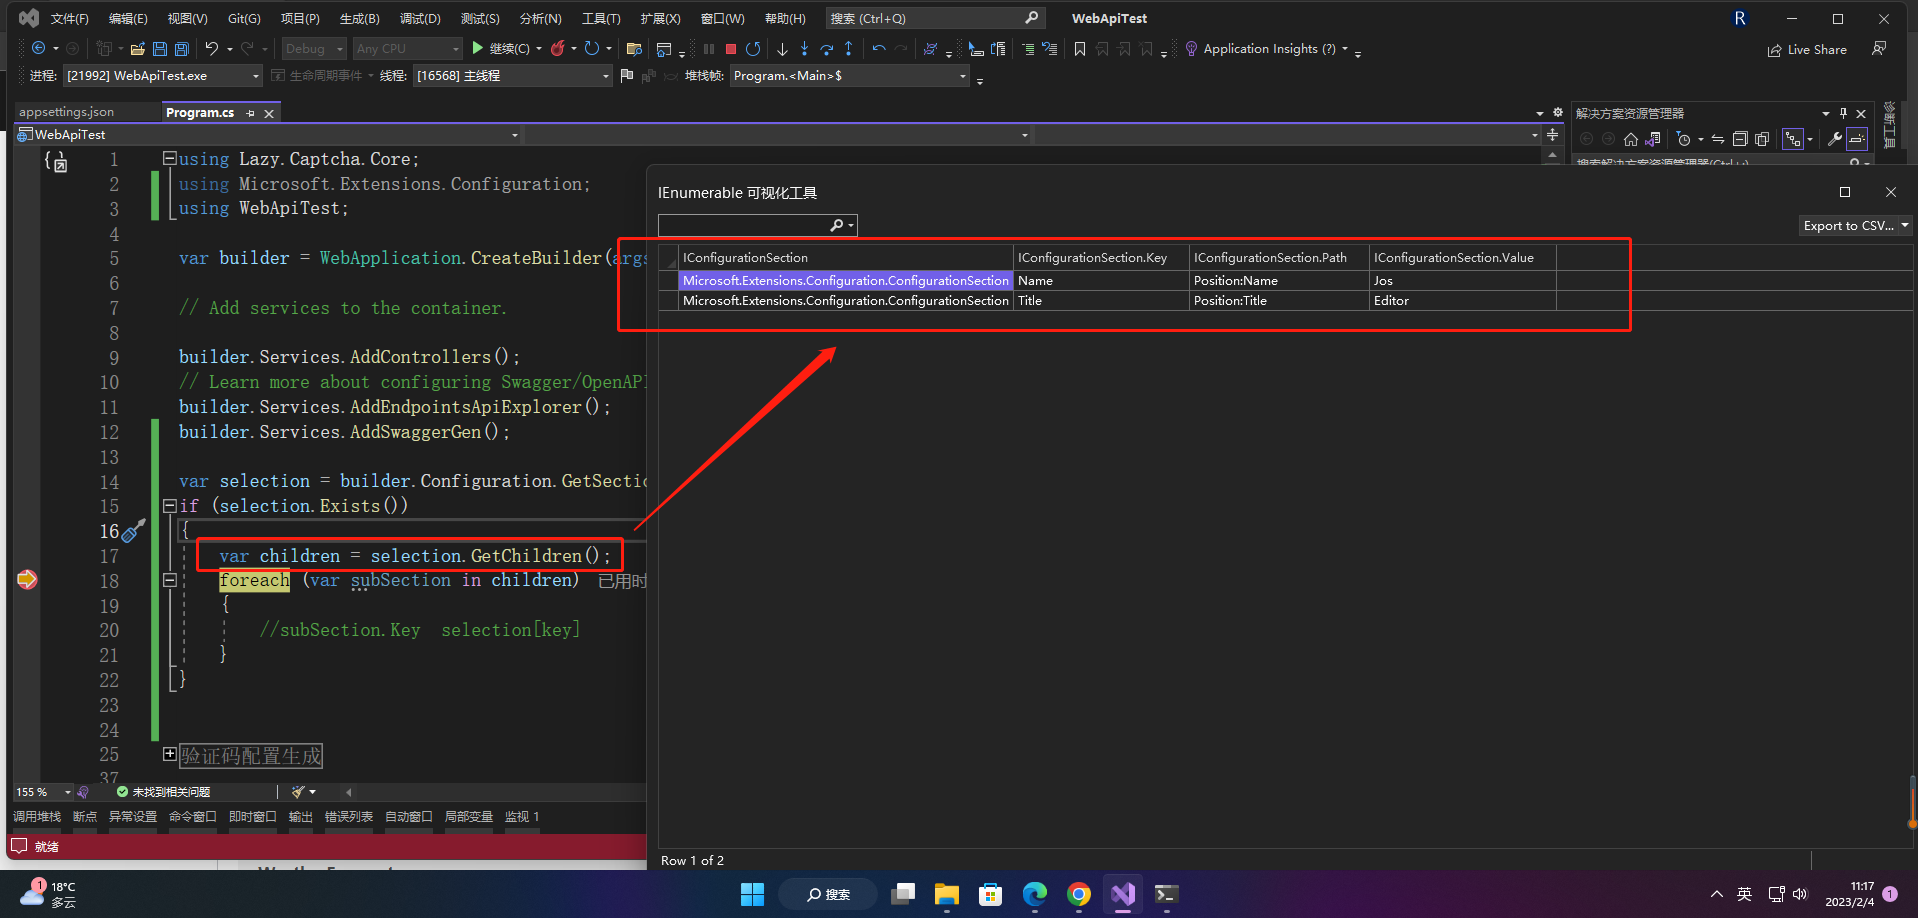Open the Any CPU platform dropdown
Screen dimensions: 1918x918
pyautogui.click(x=408, y=48)
